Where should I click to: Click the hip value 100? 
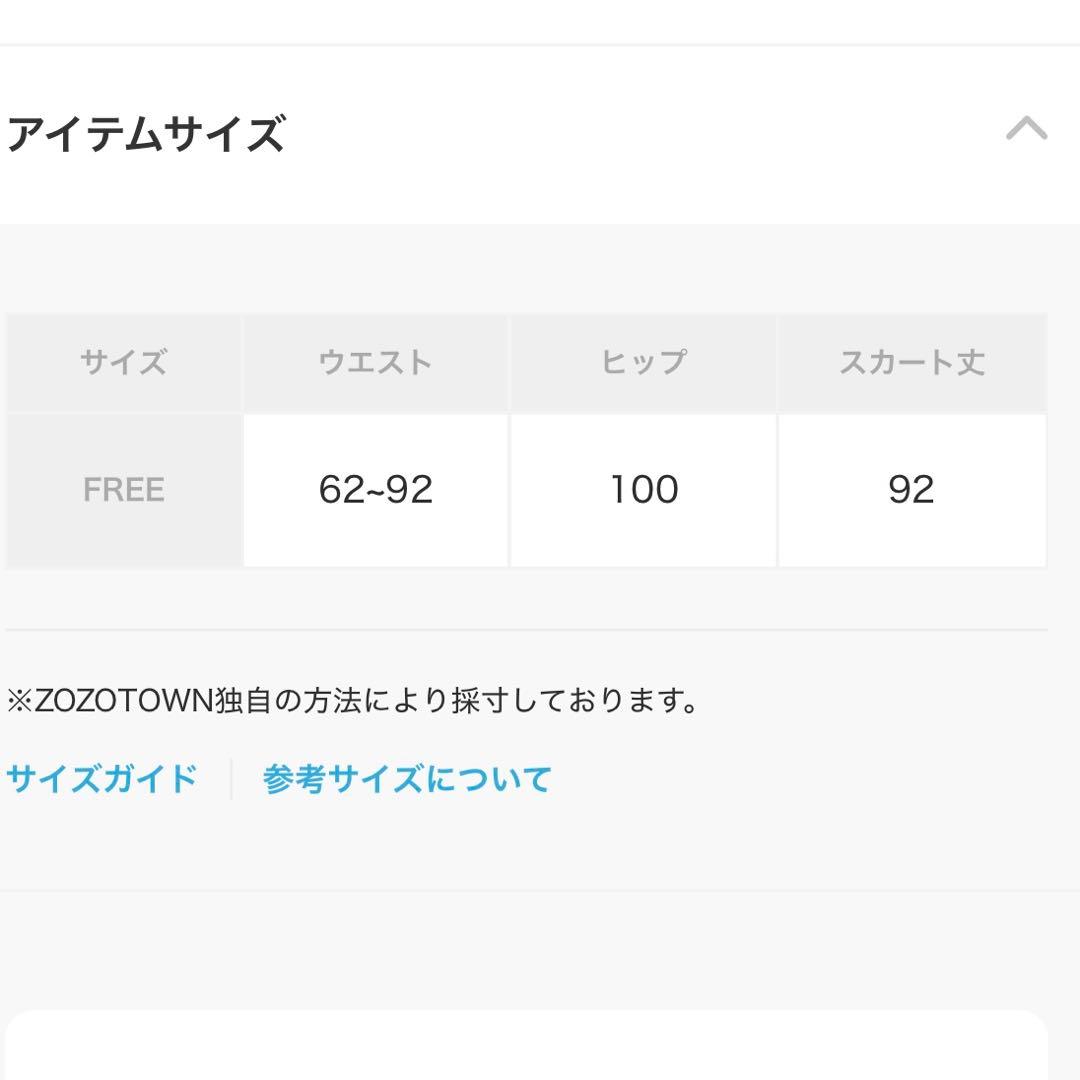click(x=644, y=490)
